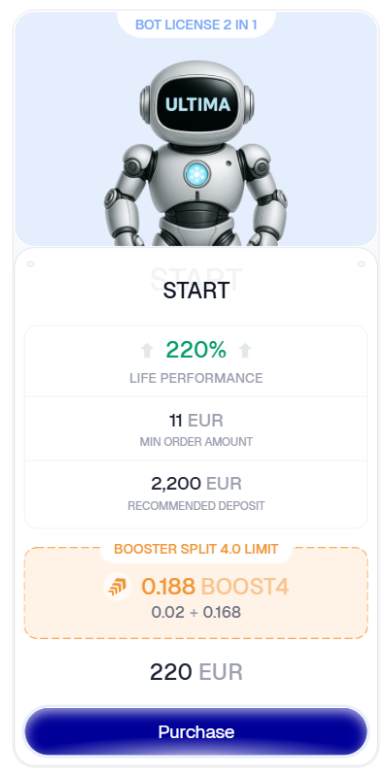Click the LIFE PERFORMANCE label
The height and width of the screenshot is (777, 385).
click(x=196, y=378)
